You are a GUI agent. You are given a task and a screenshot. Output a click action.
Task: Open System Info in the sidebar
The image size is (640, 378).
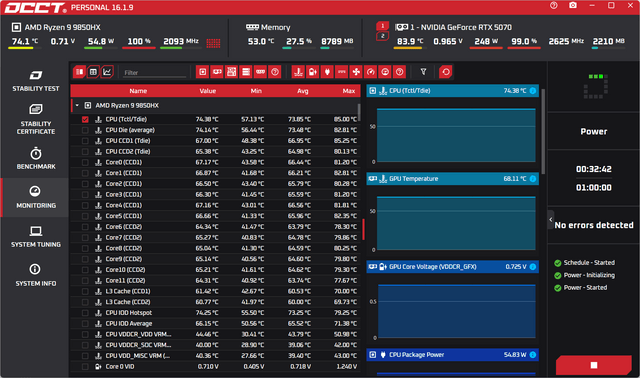(36, 275)
